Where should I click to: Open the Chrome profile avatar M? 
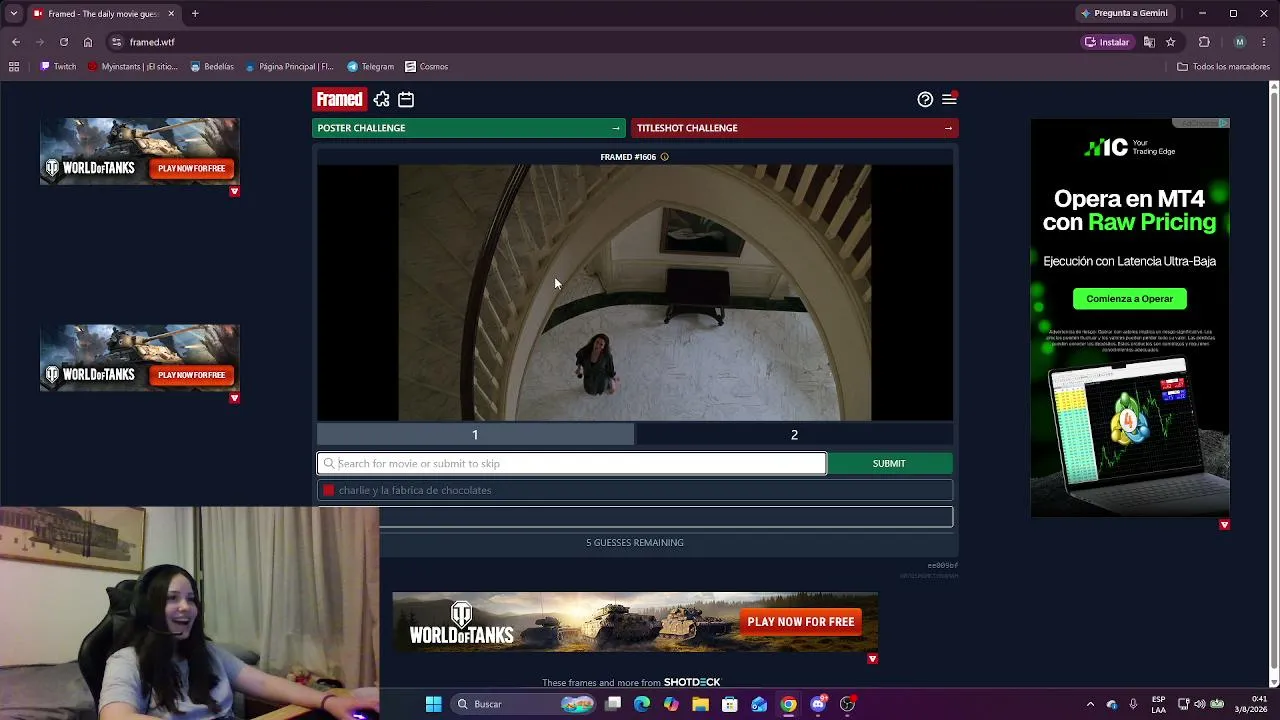tap(1240, 42)
